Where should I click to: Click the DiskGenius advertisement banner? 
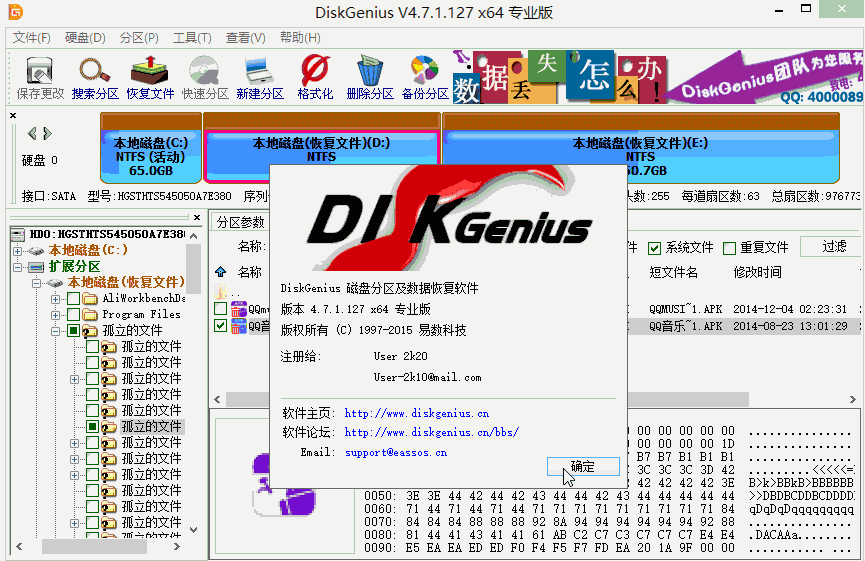tap(658, 77)
